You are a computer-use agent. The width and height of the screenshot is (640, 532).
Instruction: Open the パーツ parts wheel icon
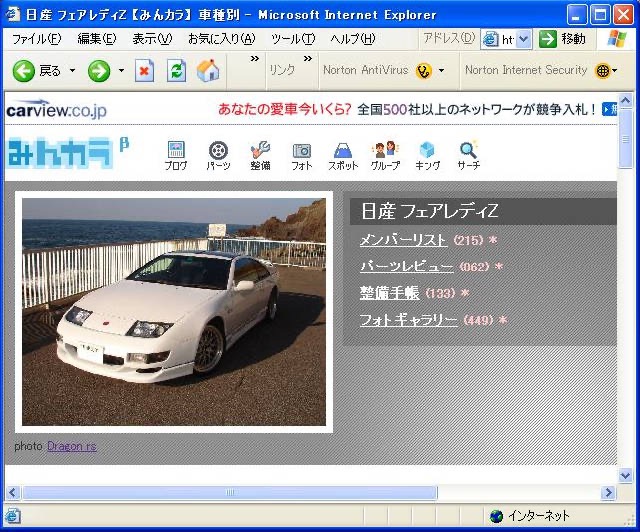coord(218,155)
